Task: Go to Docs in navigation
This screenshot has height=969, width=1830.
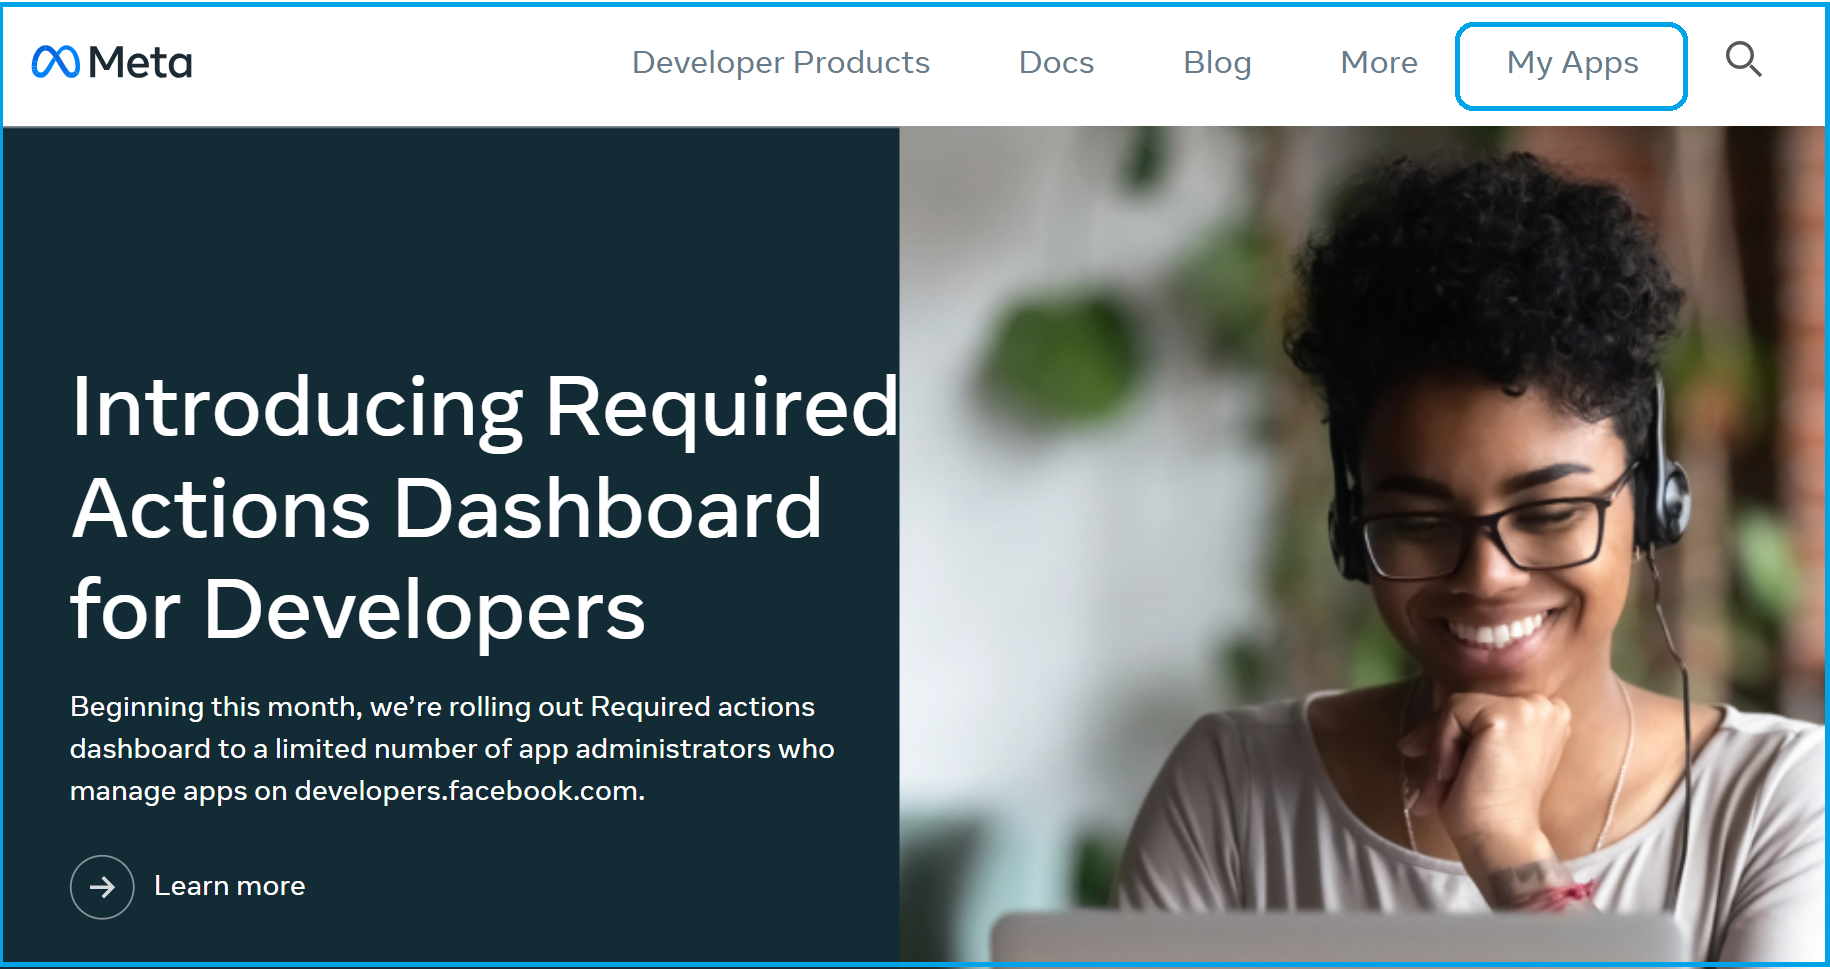Action: [x=1056, y=62]
